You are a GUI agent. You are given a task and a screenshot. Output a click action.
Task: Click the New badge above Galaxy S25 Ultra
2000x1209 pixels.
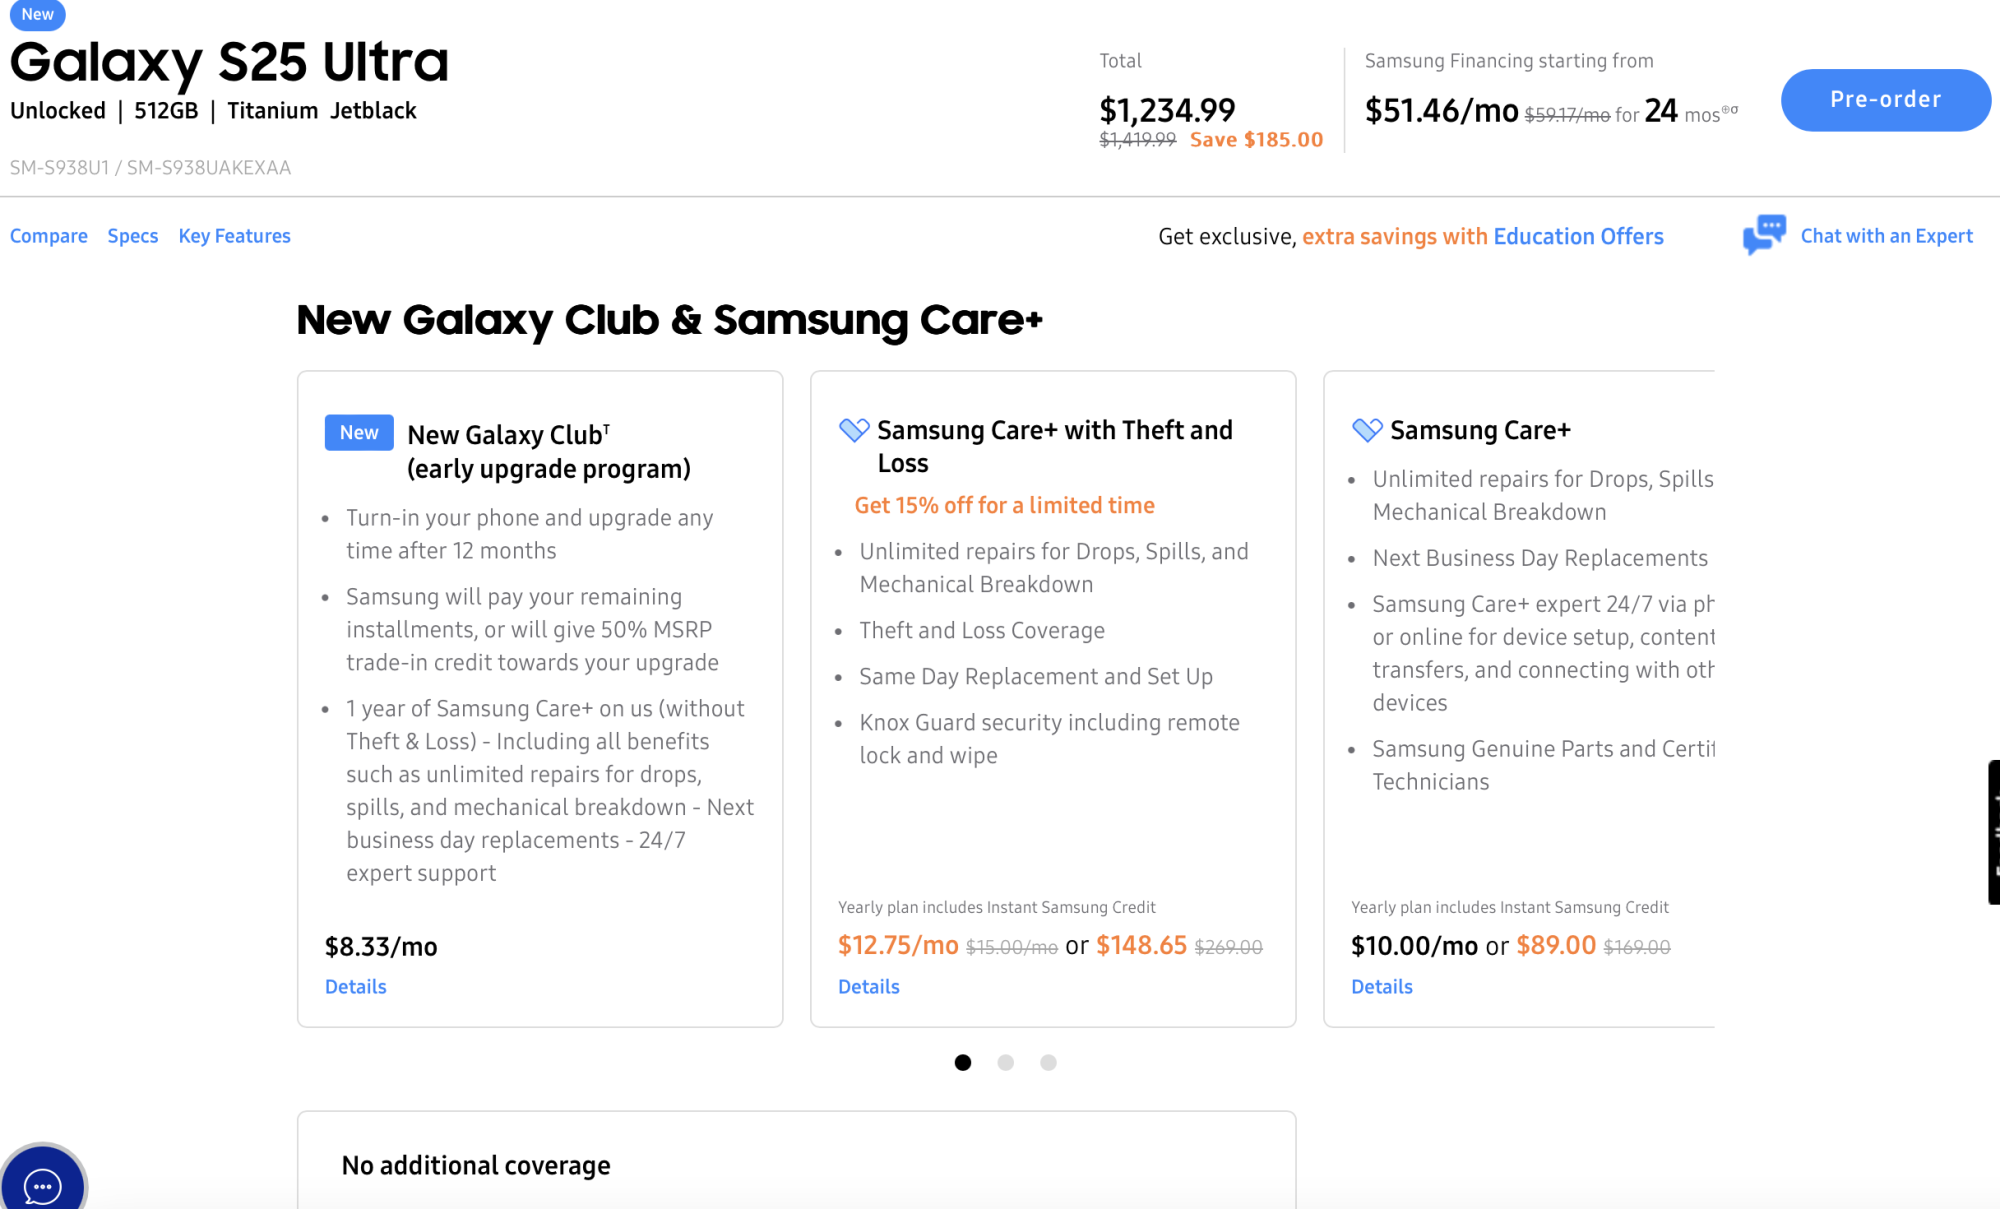coord(38,14)
